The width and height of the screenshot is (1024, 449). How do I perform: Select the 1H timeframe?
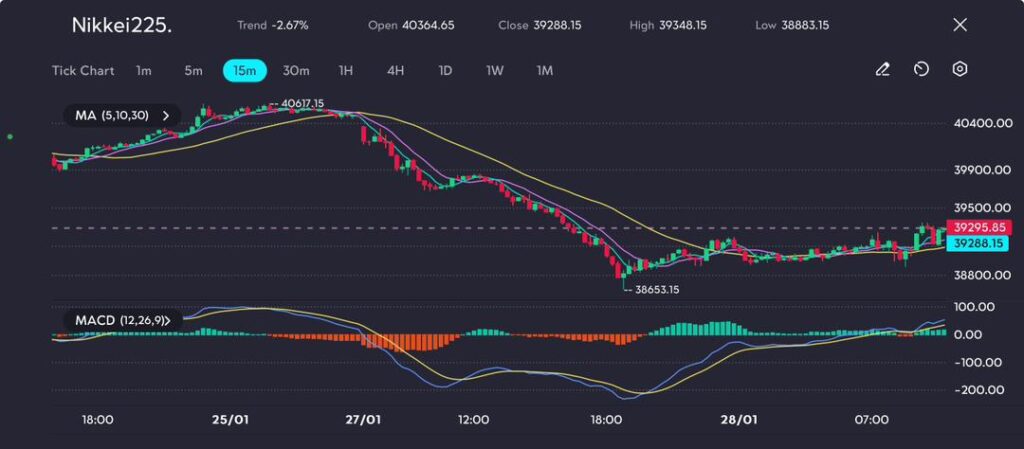click(x=346, y=70)
